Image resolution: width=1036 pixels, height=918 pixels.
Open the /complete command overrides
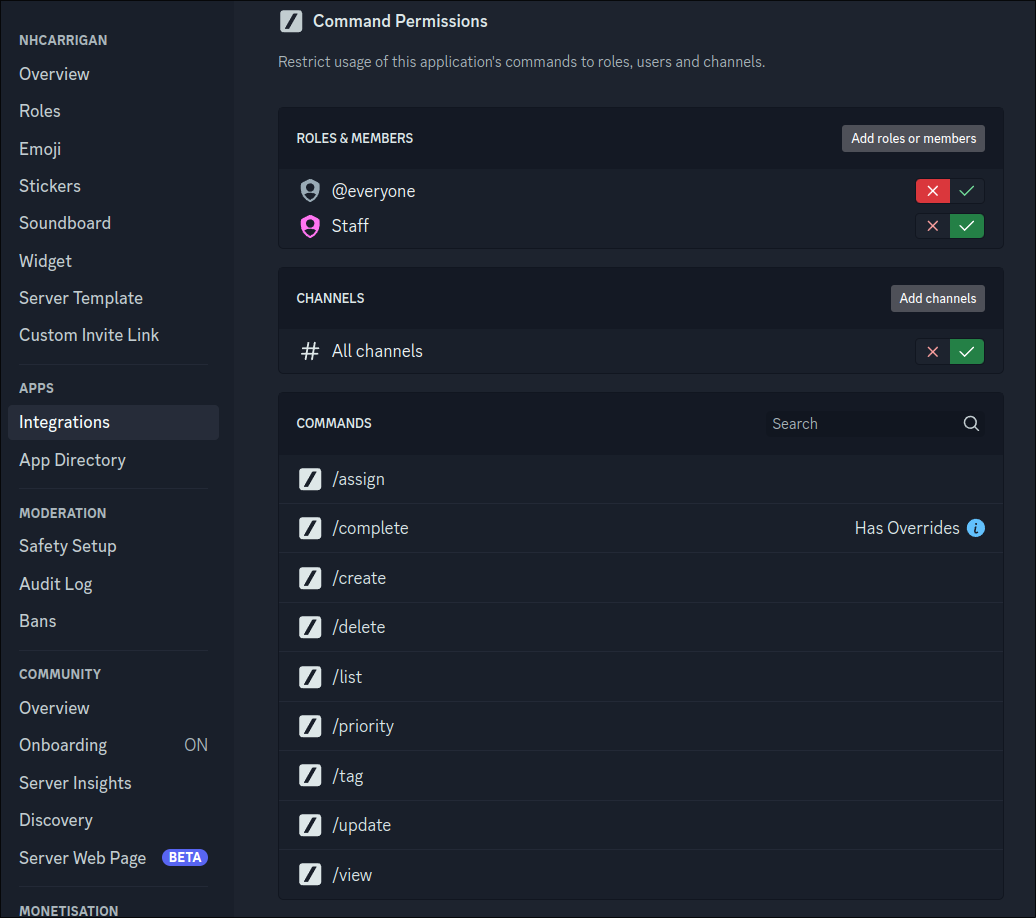click(640, 528)
